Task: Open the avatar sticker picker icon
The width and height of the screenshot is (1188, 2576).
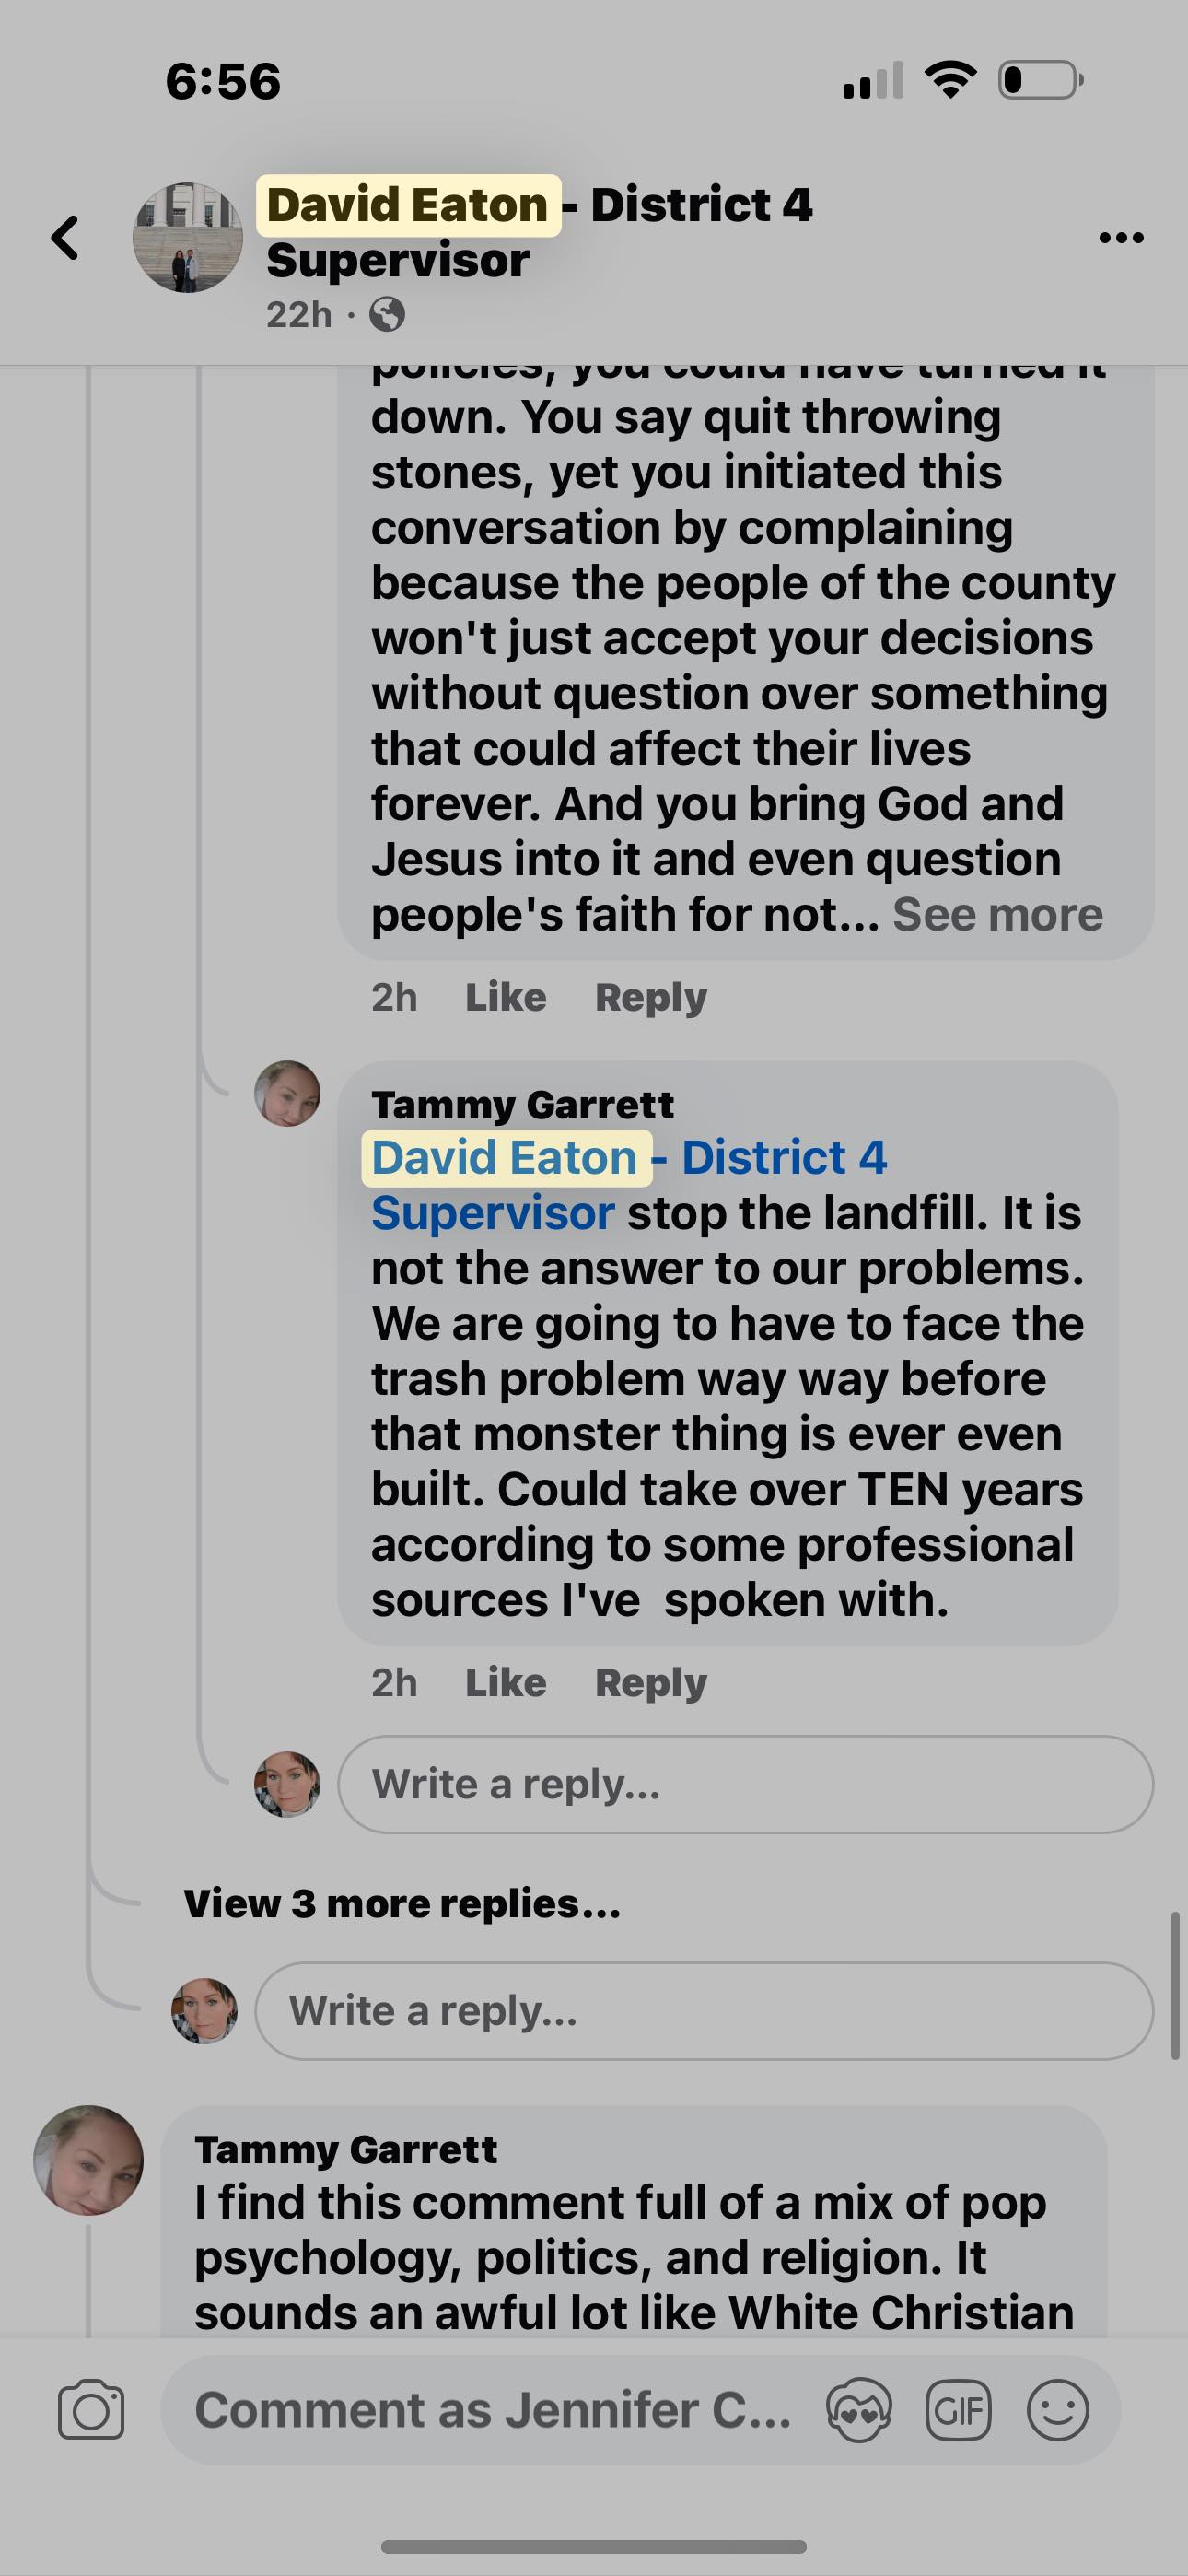Action: click(x=859, y=2410)
